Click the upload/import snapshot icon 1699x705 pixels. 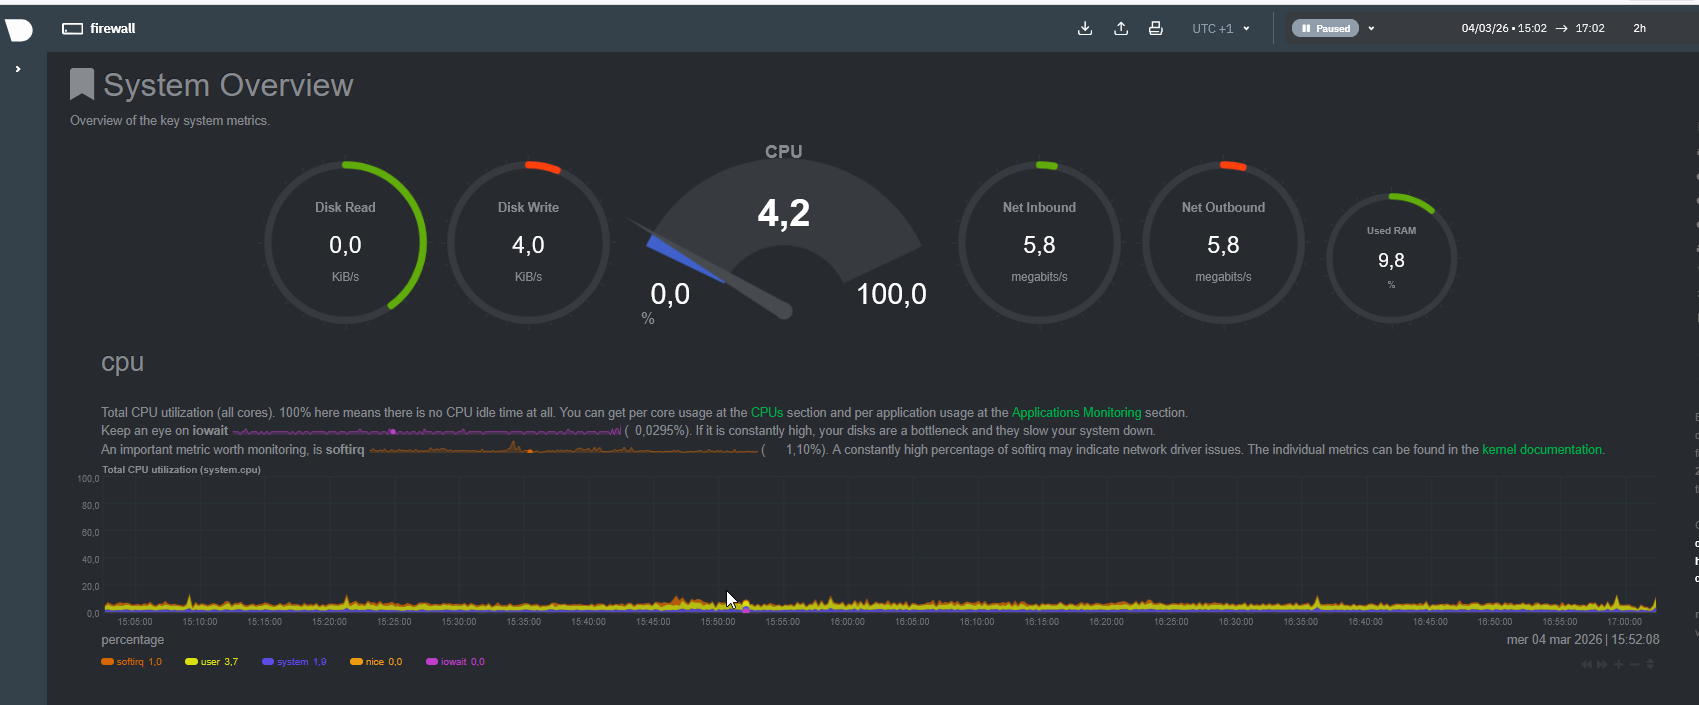coord(1121,28)
